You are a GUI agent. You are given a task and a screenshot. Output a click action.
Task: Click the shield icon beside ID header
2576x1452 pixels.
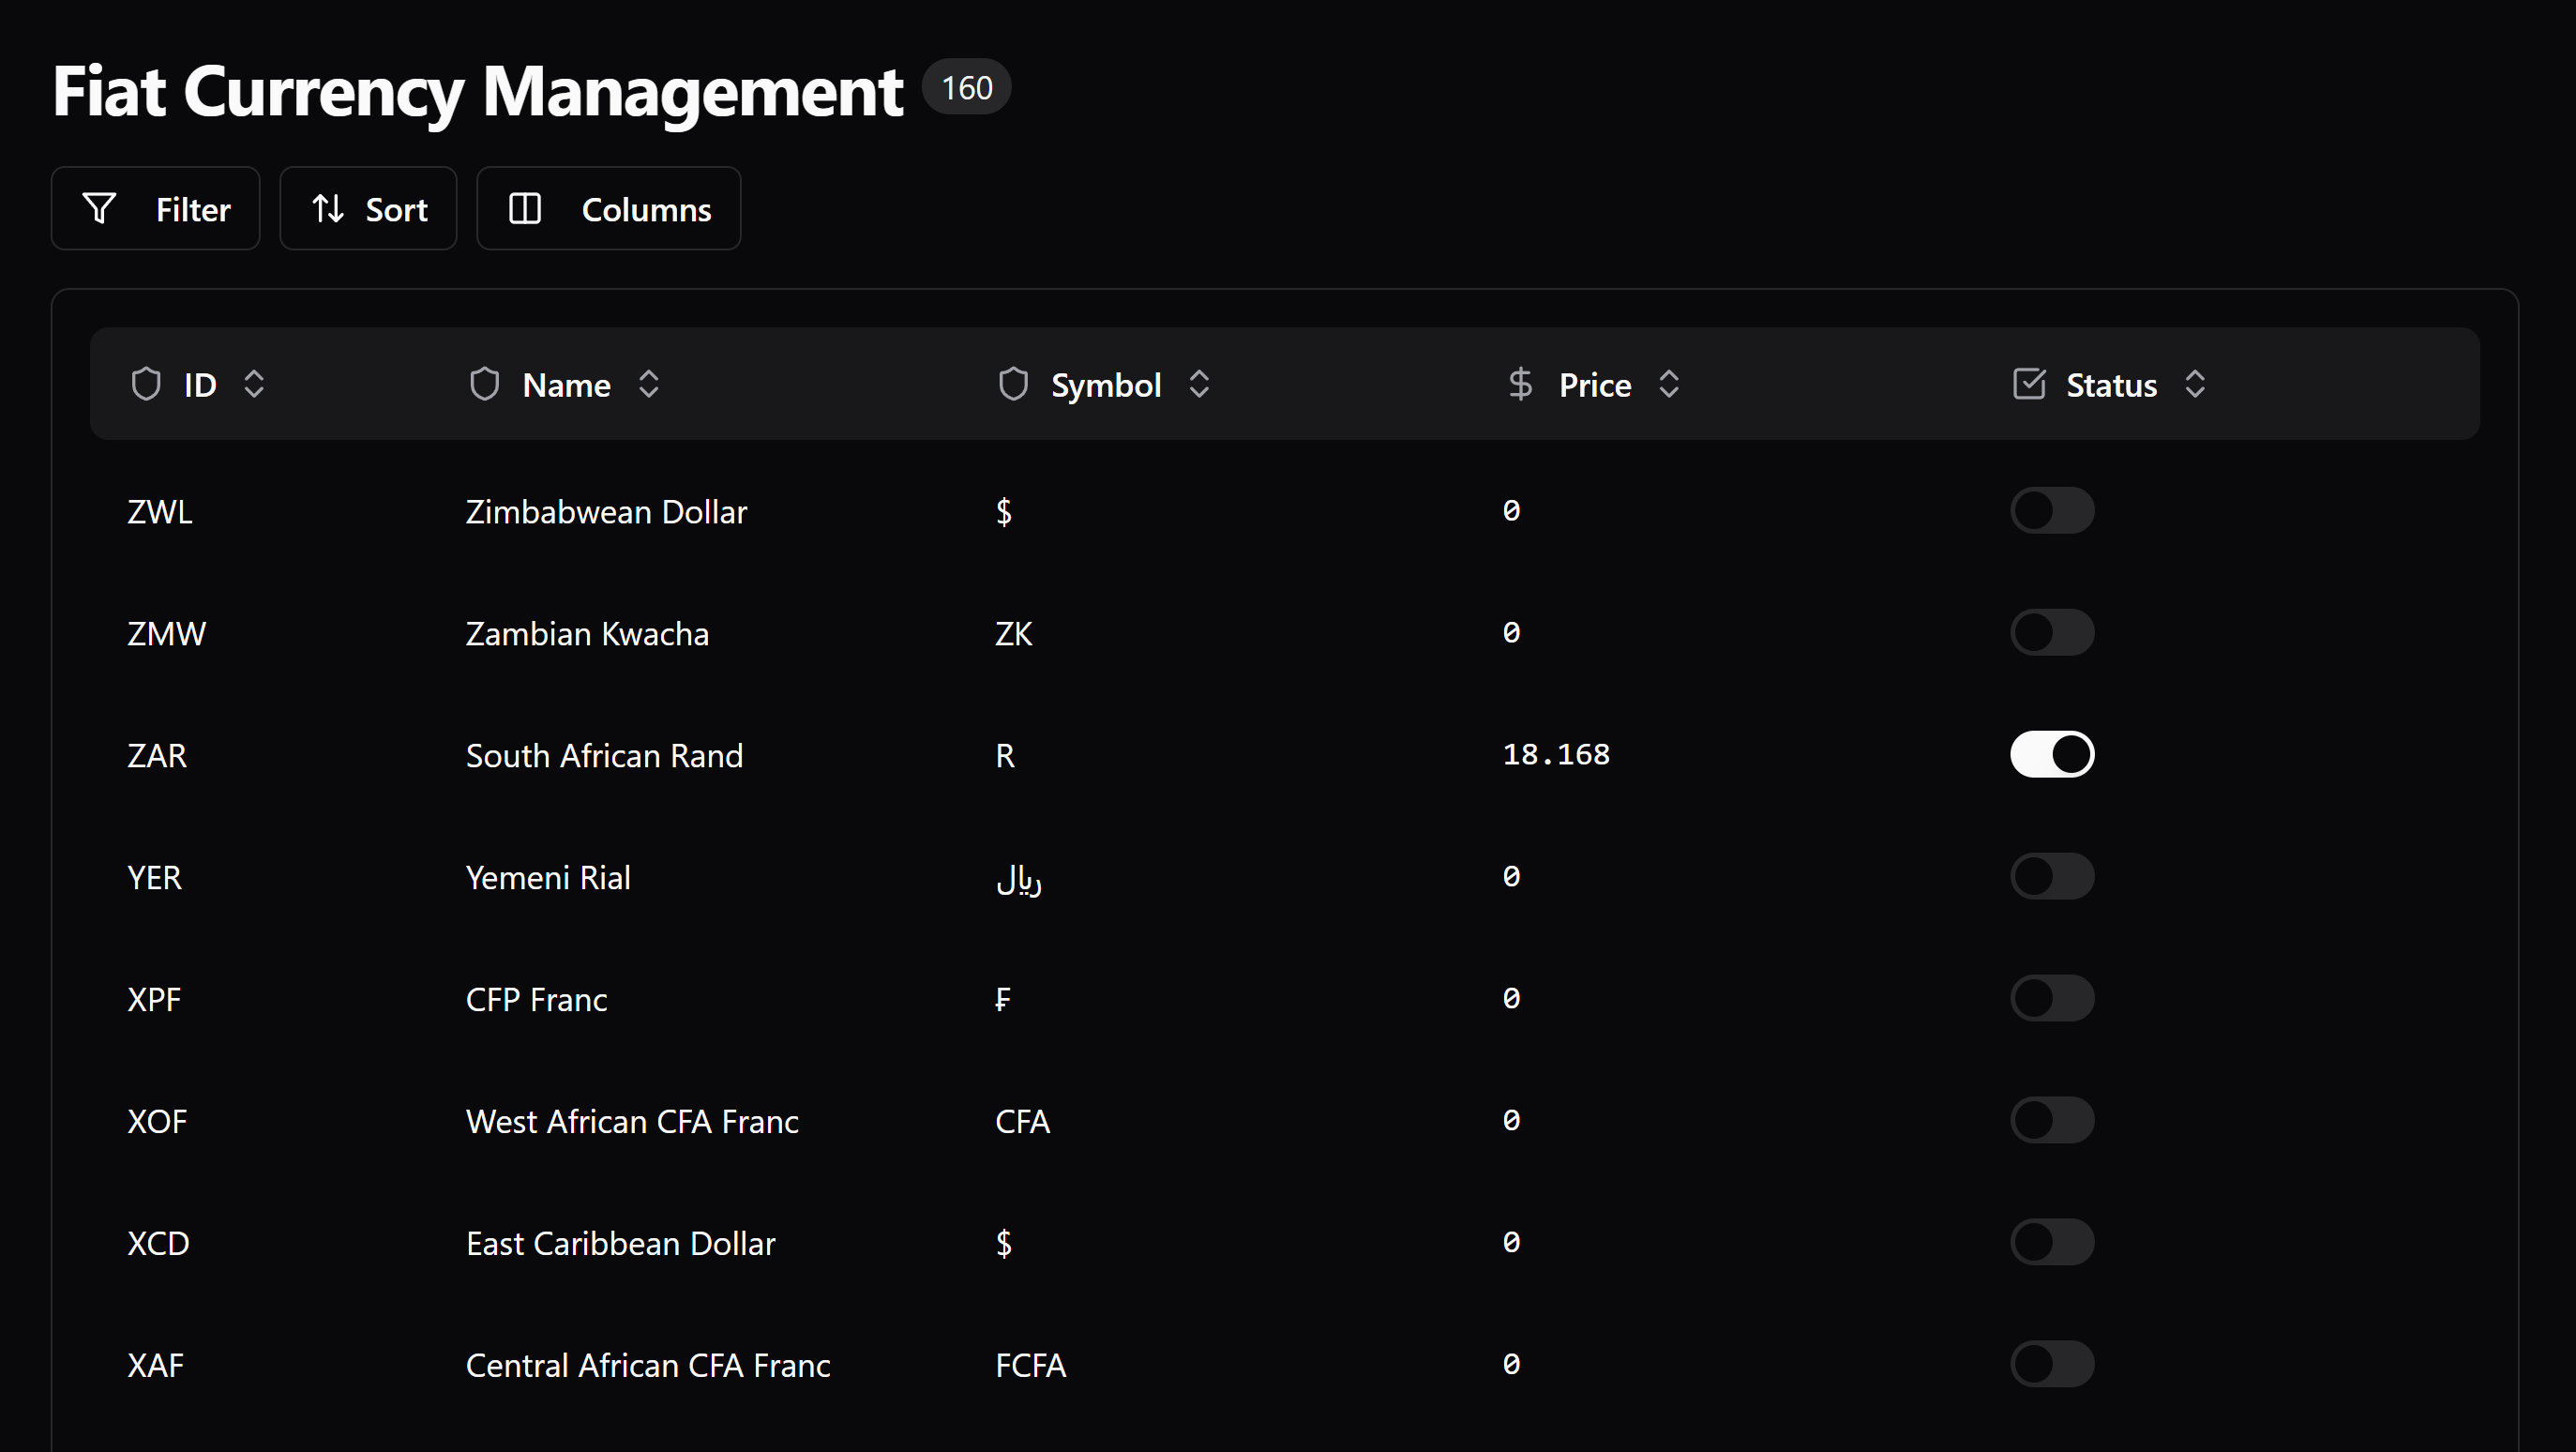click(x=146, y=385)
